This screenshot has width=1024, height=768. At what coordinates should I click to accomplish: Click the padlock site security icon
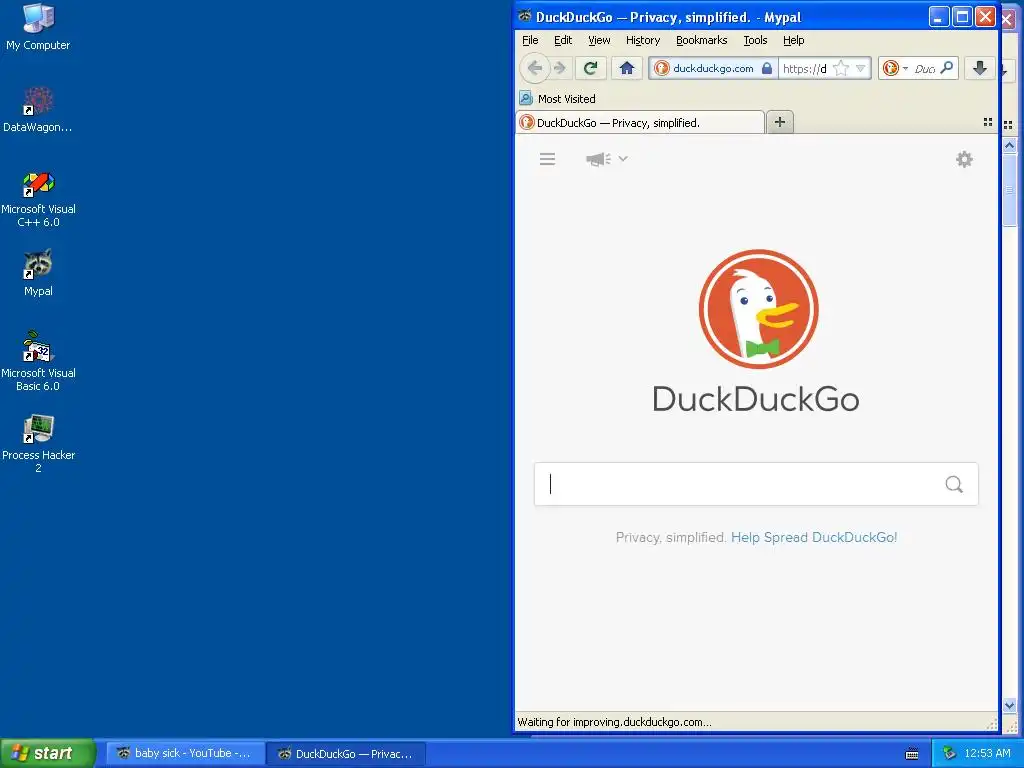coord(767,68)
